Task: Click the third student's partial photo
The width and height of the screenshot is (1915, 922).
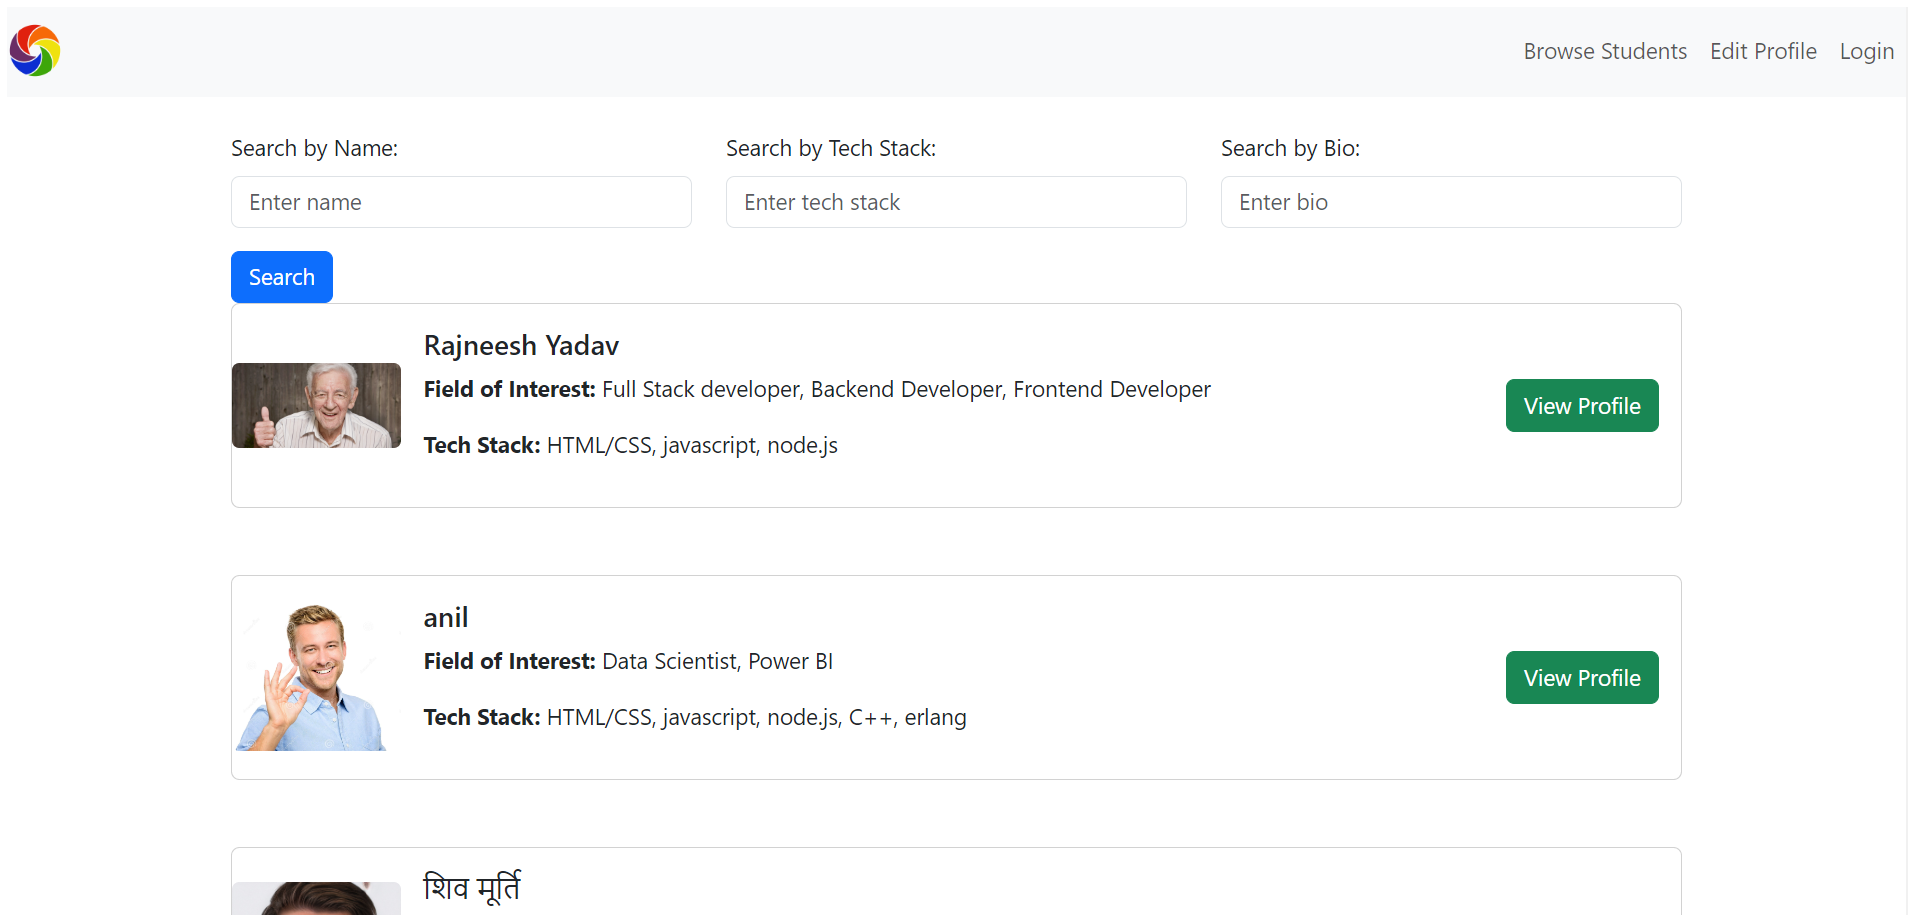Action: tap(316, 899)
